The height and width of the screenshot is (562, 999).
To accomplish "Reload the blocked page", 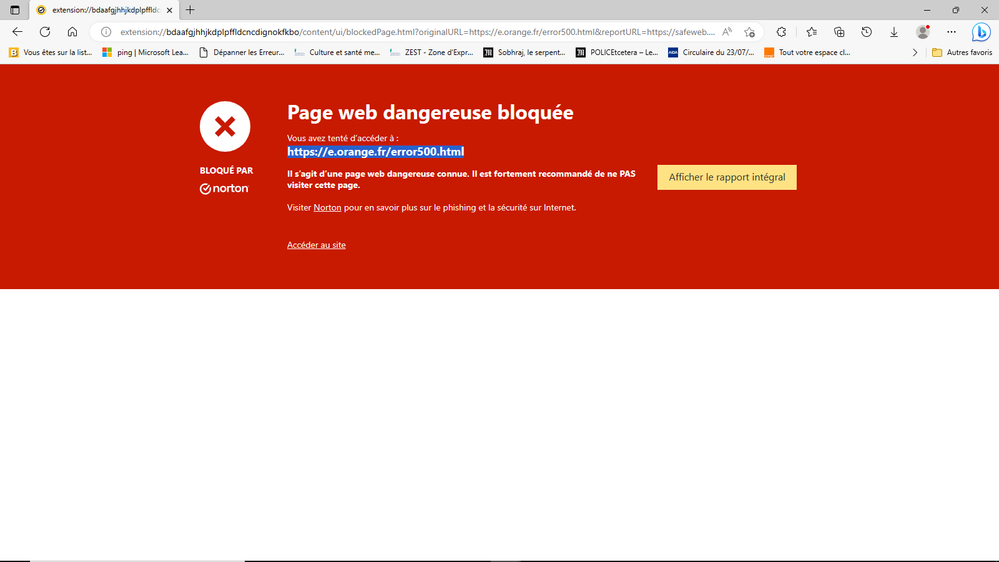I will (45, 32).
